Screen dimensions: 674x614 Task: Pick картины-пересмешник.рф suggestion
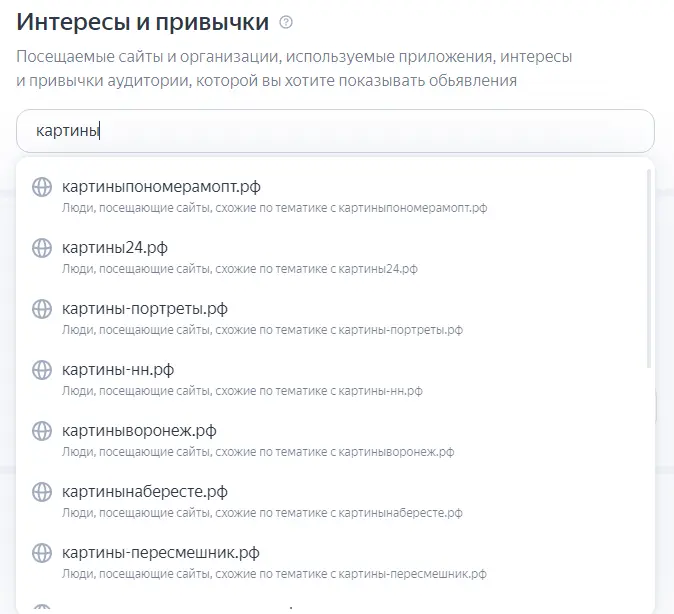pos(160,552)
